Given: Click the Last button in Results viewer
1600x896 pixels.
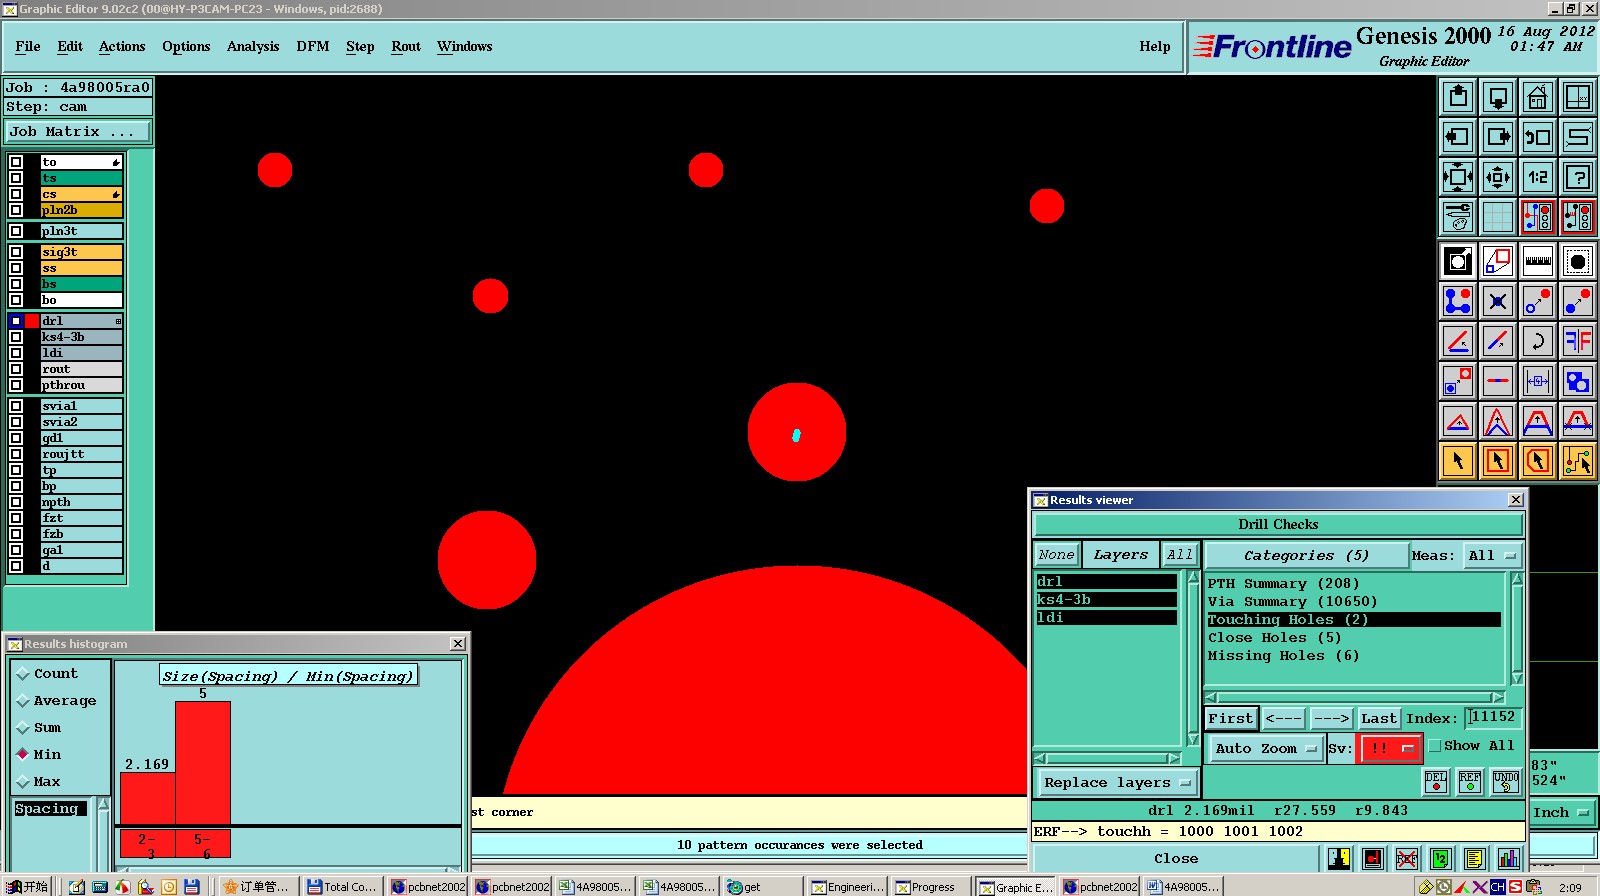Looking at the screenshot, I should [1378, 719].
